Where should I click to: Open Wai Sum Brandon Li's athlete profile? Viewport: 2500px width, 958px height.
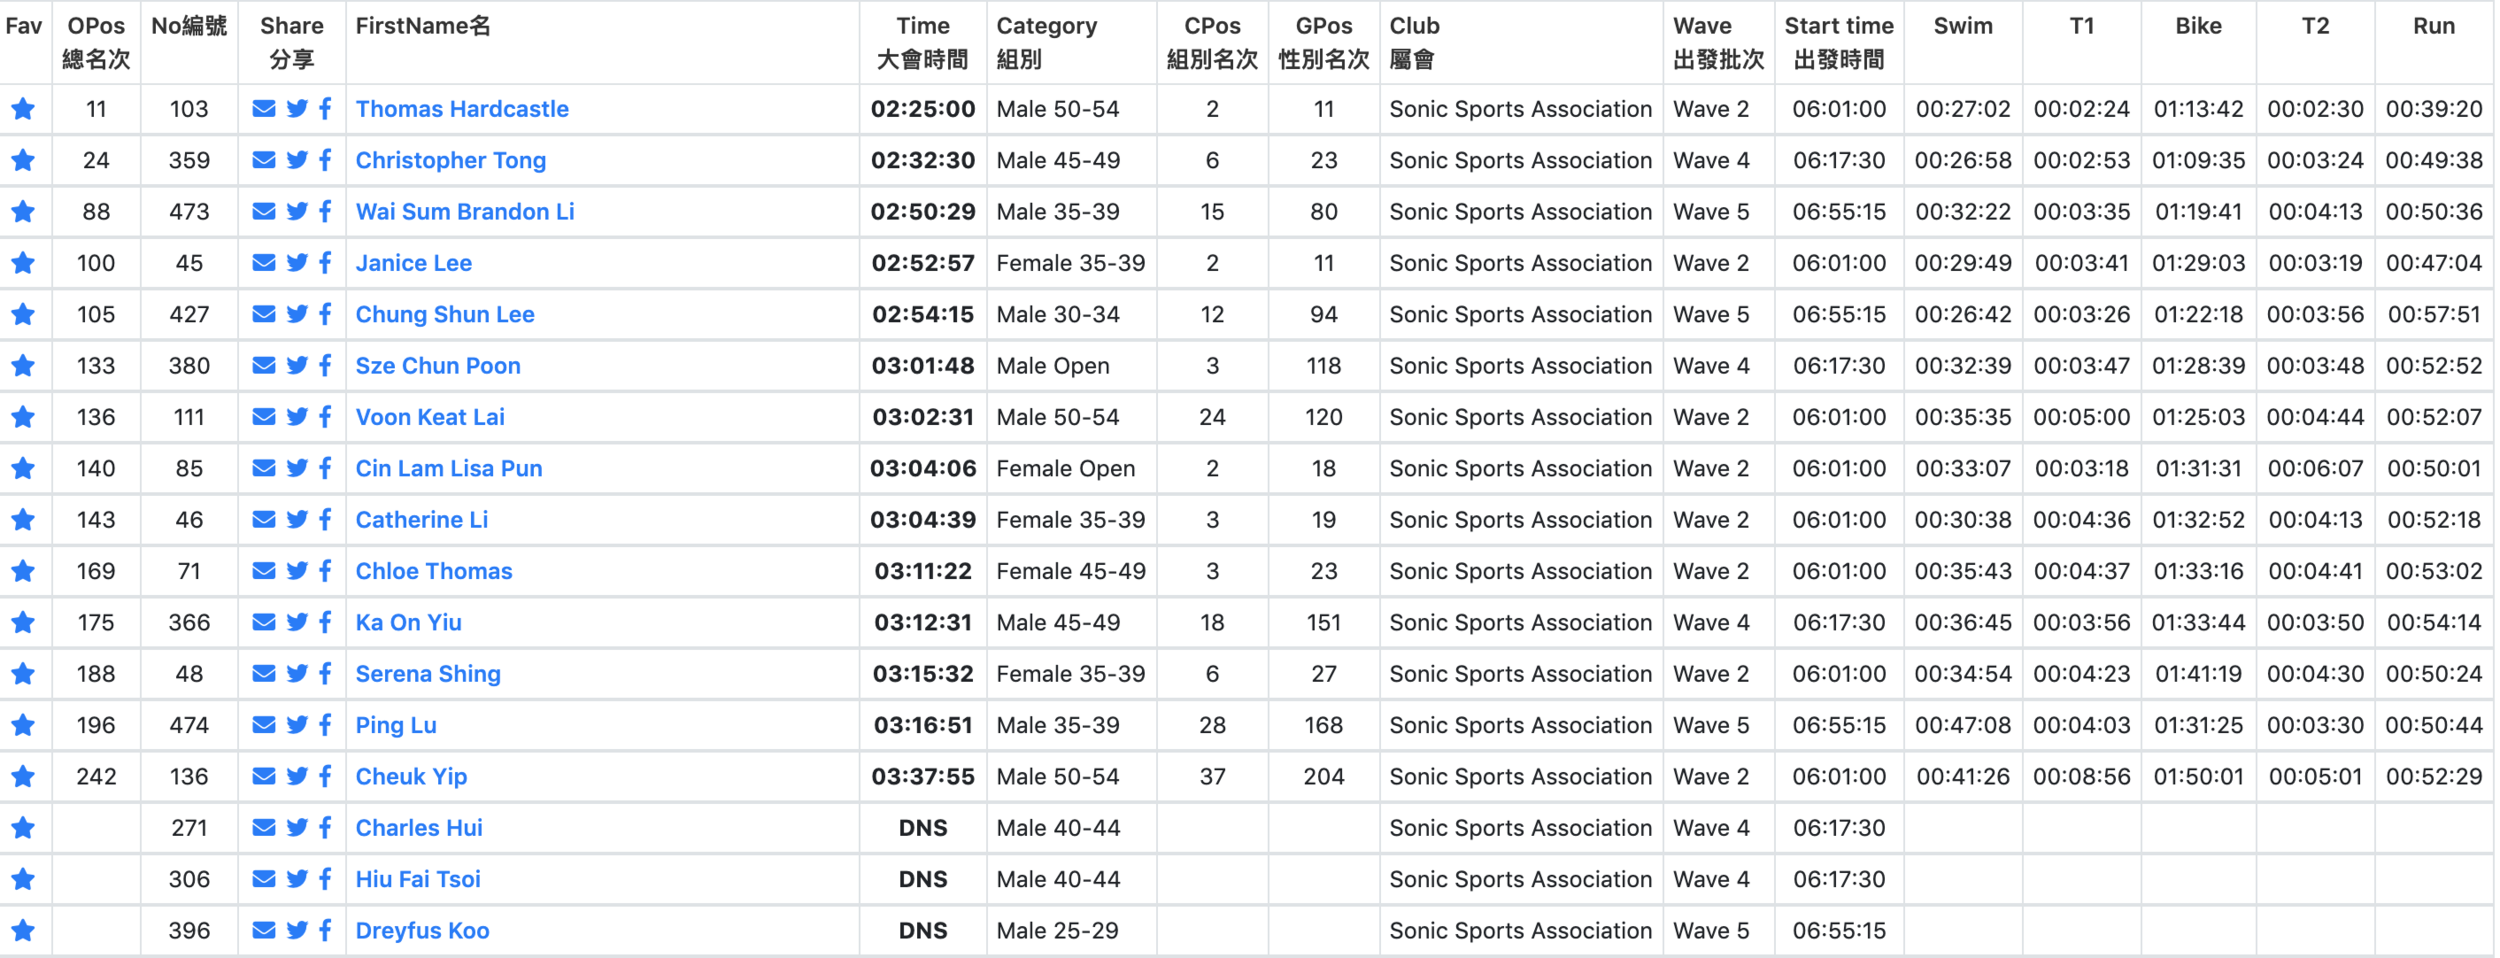[x=465, y=211]
